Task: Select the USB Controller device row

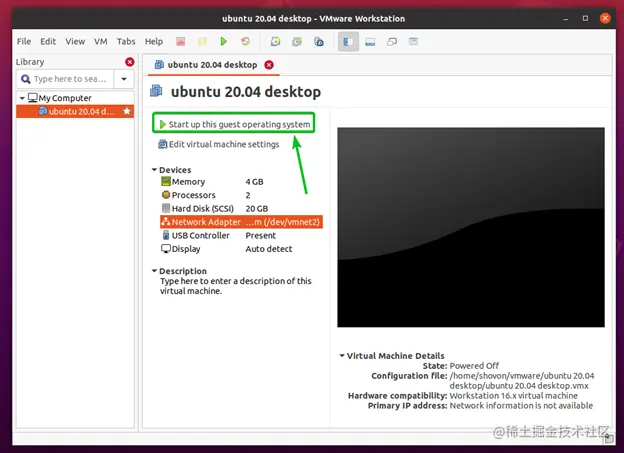Action: pyautogui.click(x=241, y=235)
